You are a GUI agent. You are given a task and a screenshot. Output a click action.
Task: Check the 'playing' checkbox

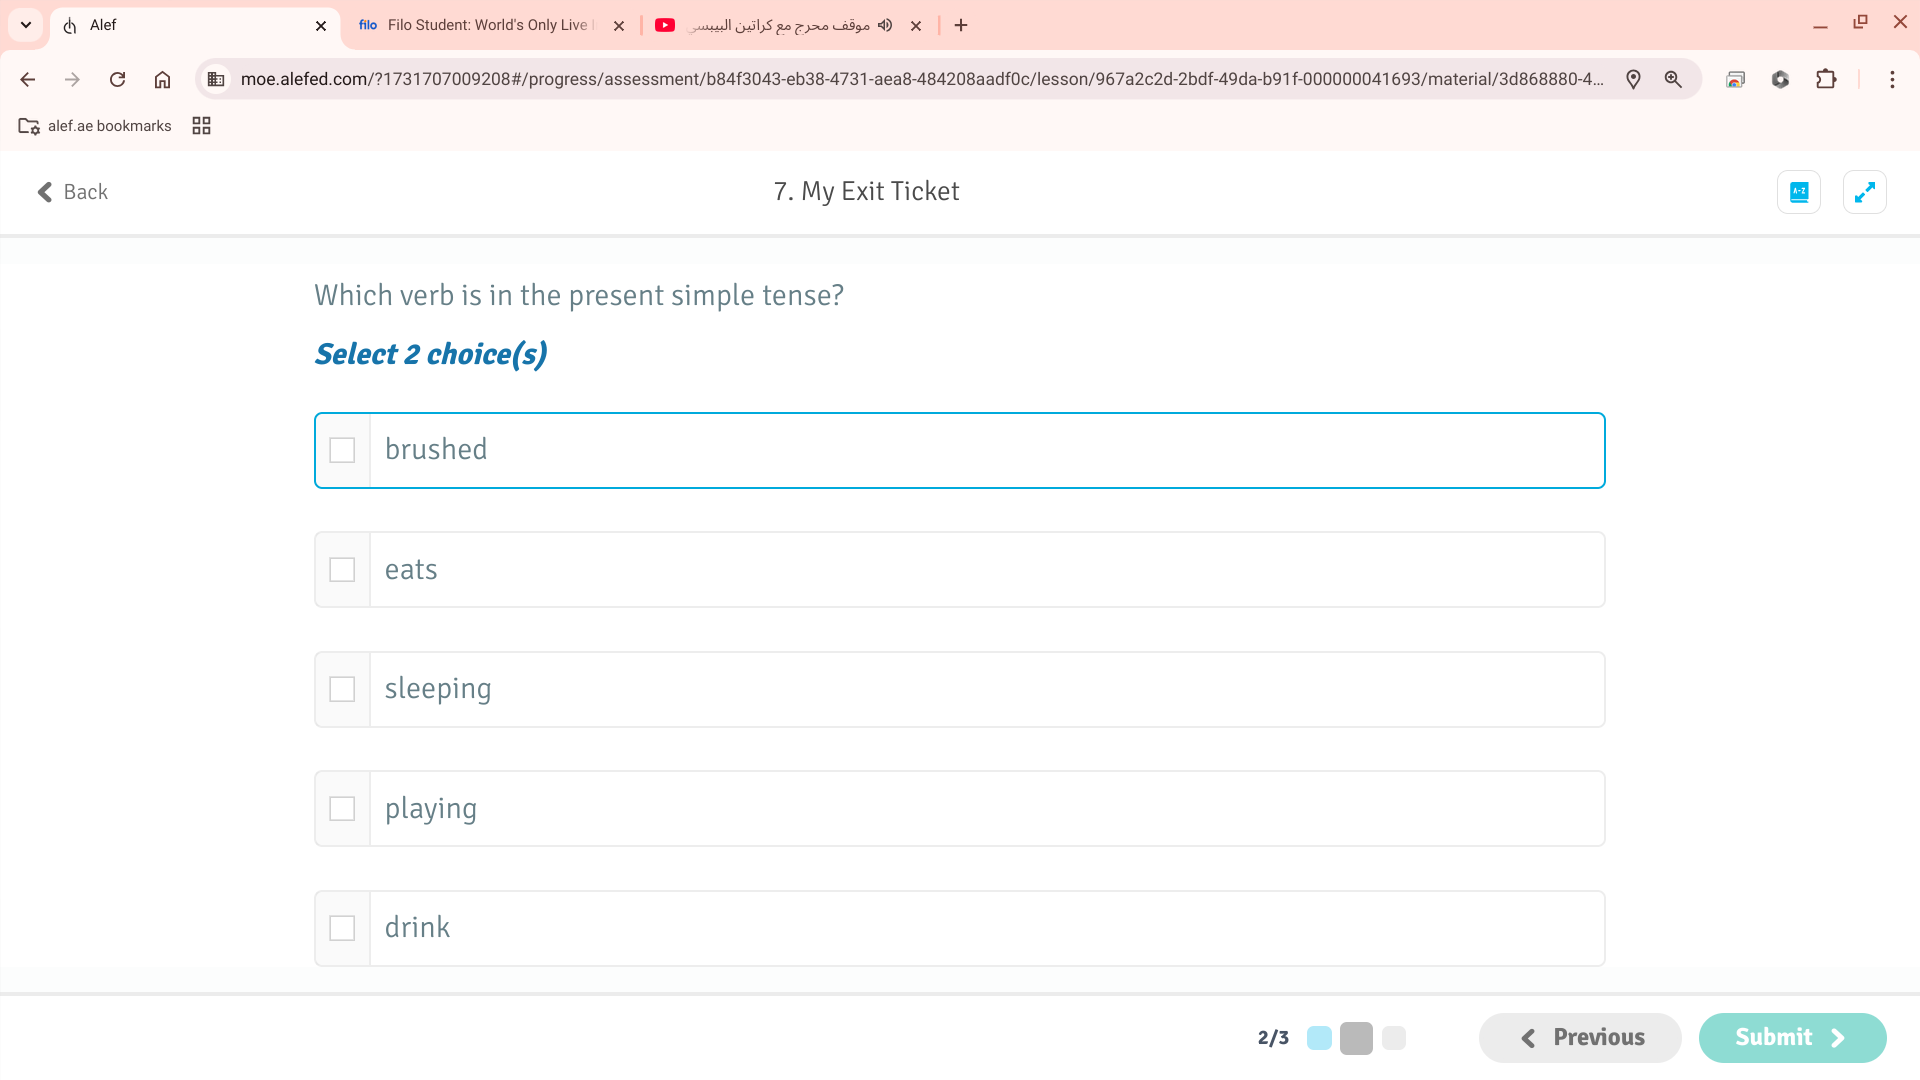(342, 809)
